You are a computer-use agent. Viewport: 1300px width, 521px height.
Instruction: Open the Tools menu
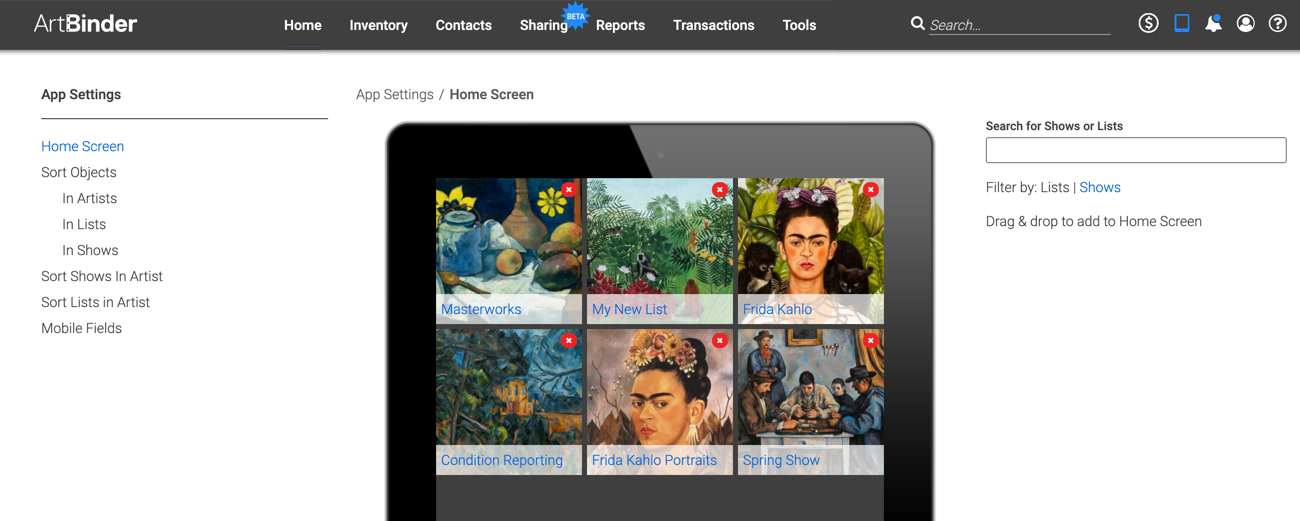point(799,25)
